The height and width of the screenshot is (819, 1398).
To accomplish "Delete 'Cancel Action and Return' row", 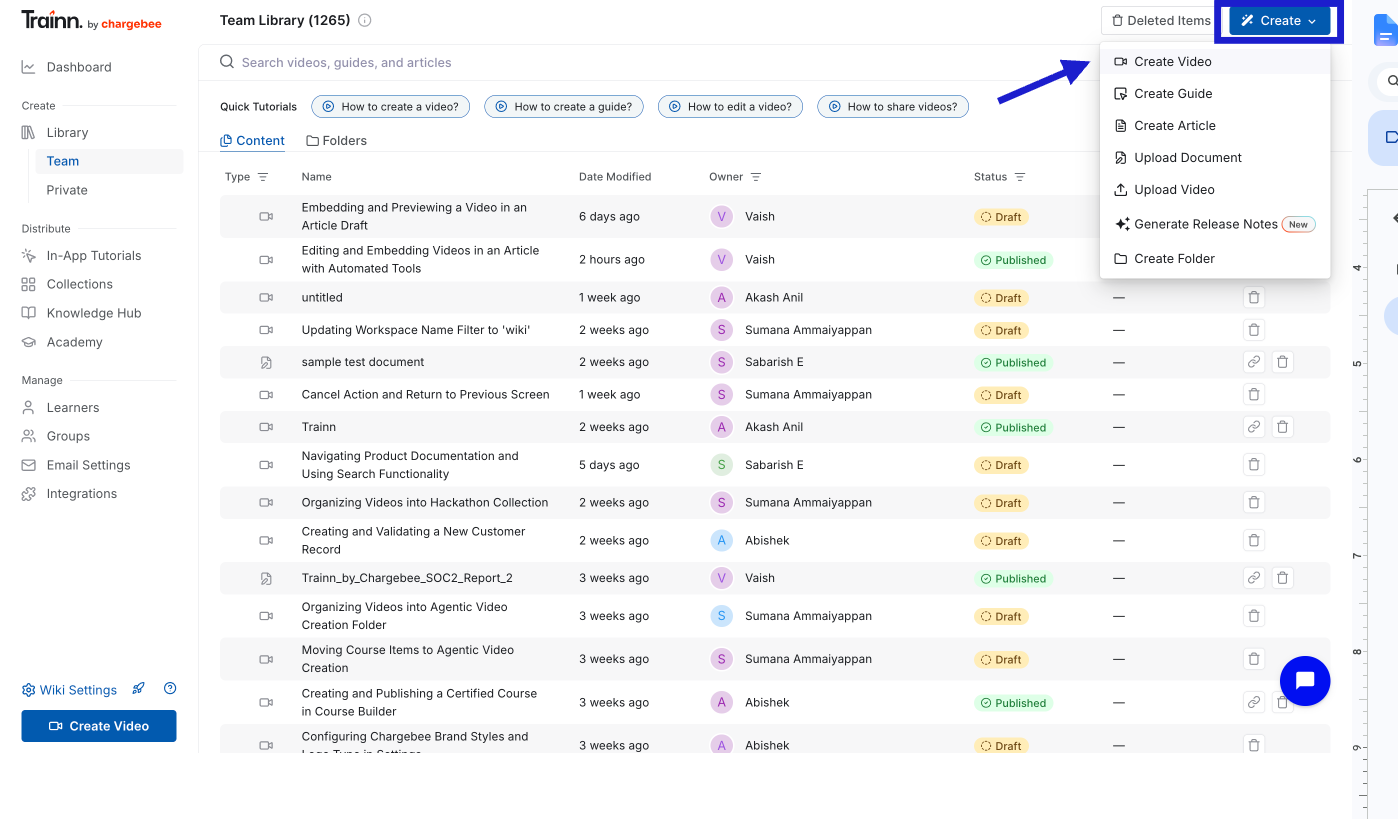I will coord(1254,394).
